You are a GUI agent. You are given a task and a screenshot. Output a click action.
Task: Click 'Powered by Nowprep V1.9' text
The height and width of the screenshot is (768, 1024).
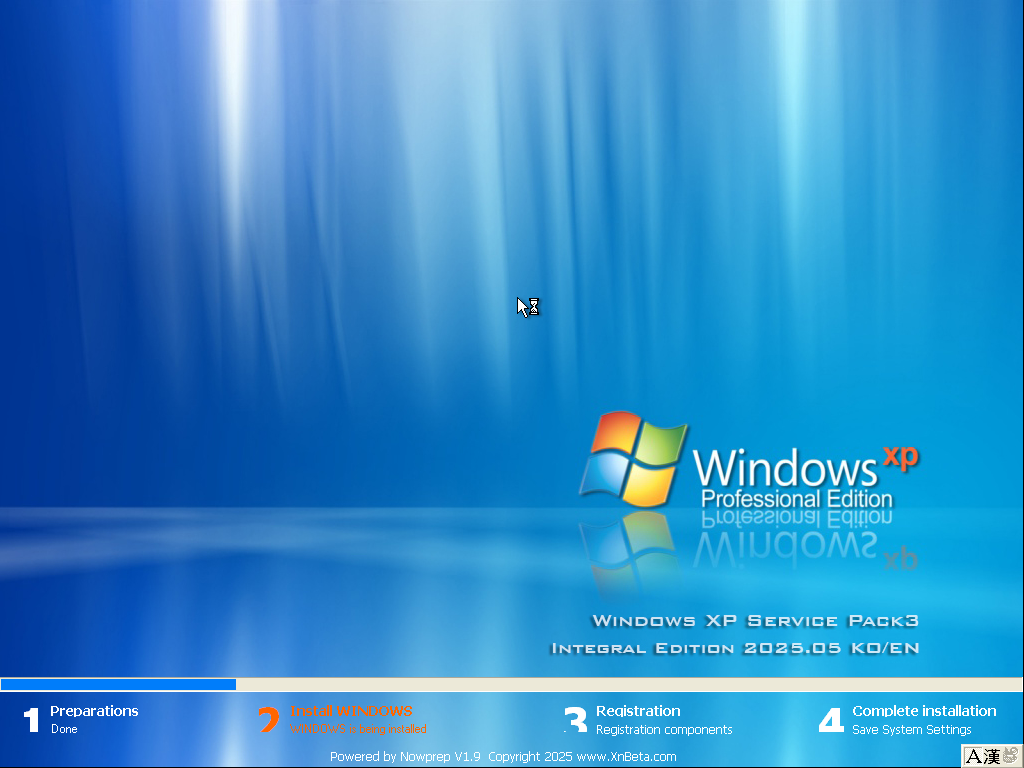405,756
